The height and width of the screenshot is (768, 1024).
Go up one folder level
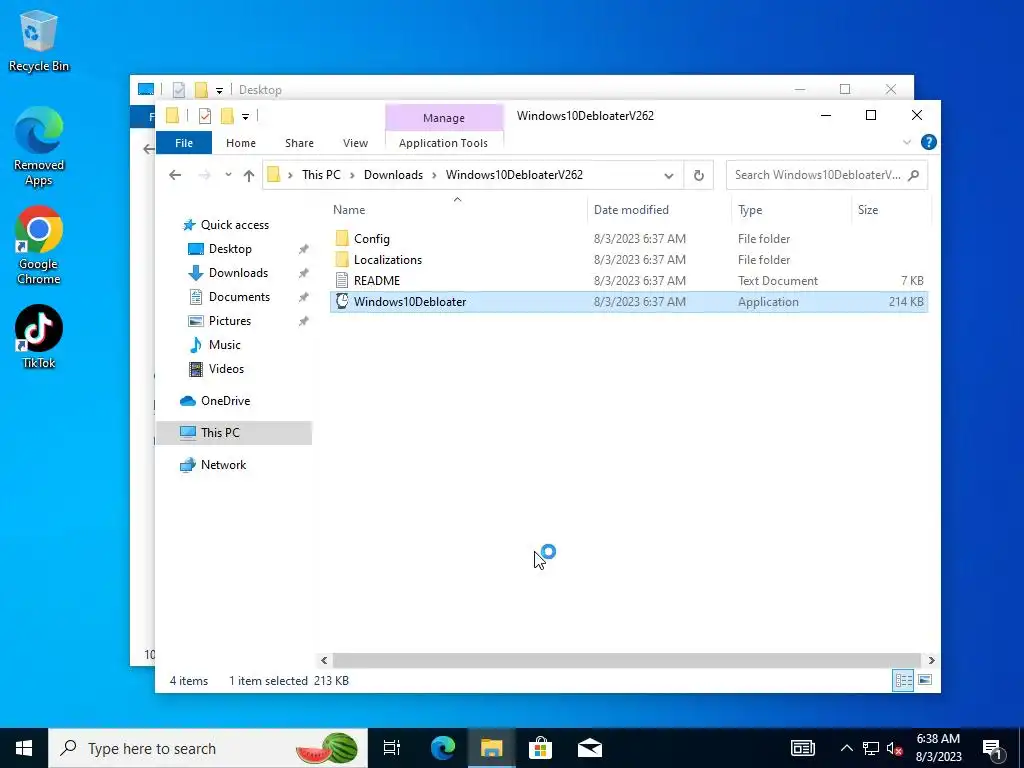(x=248, y=175)
